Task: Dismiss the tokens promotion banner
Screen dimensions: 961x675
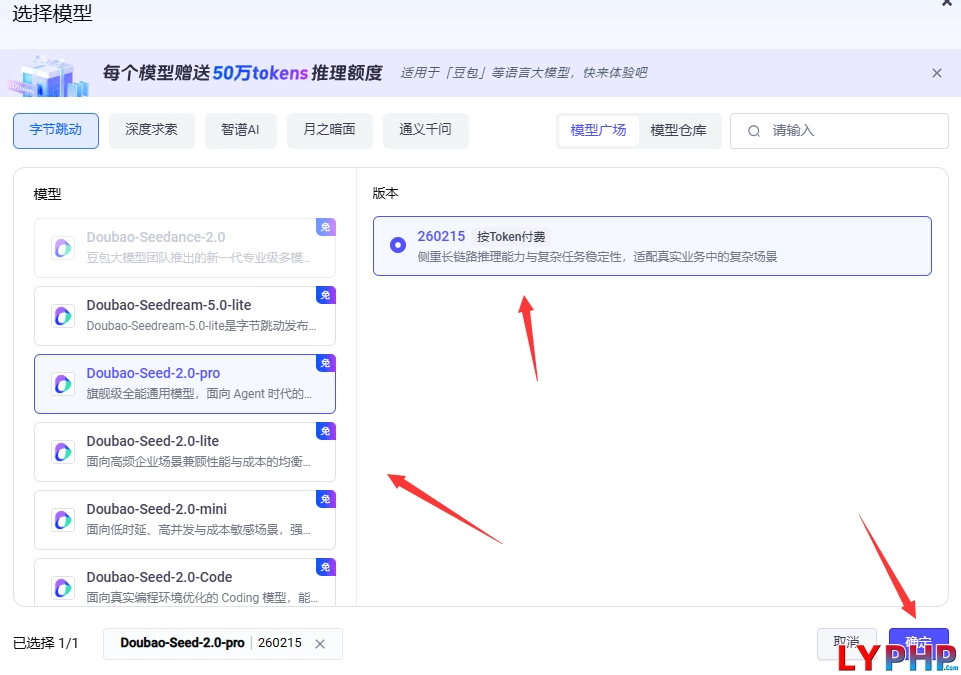Action: (x=936, y=72)
